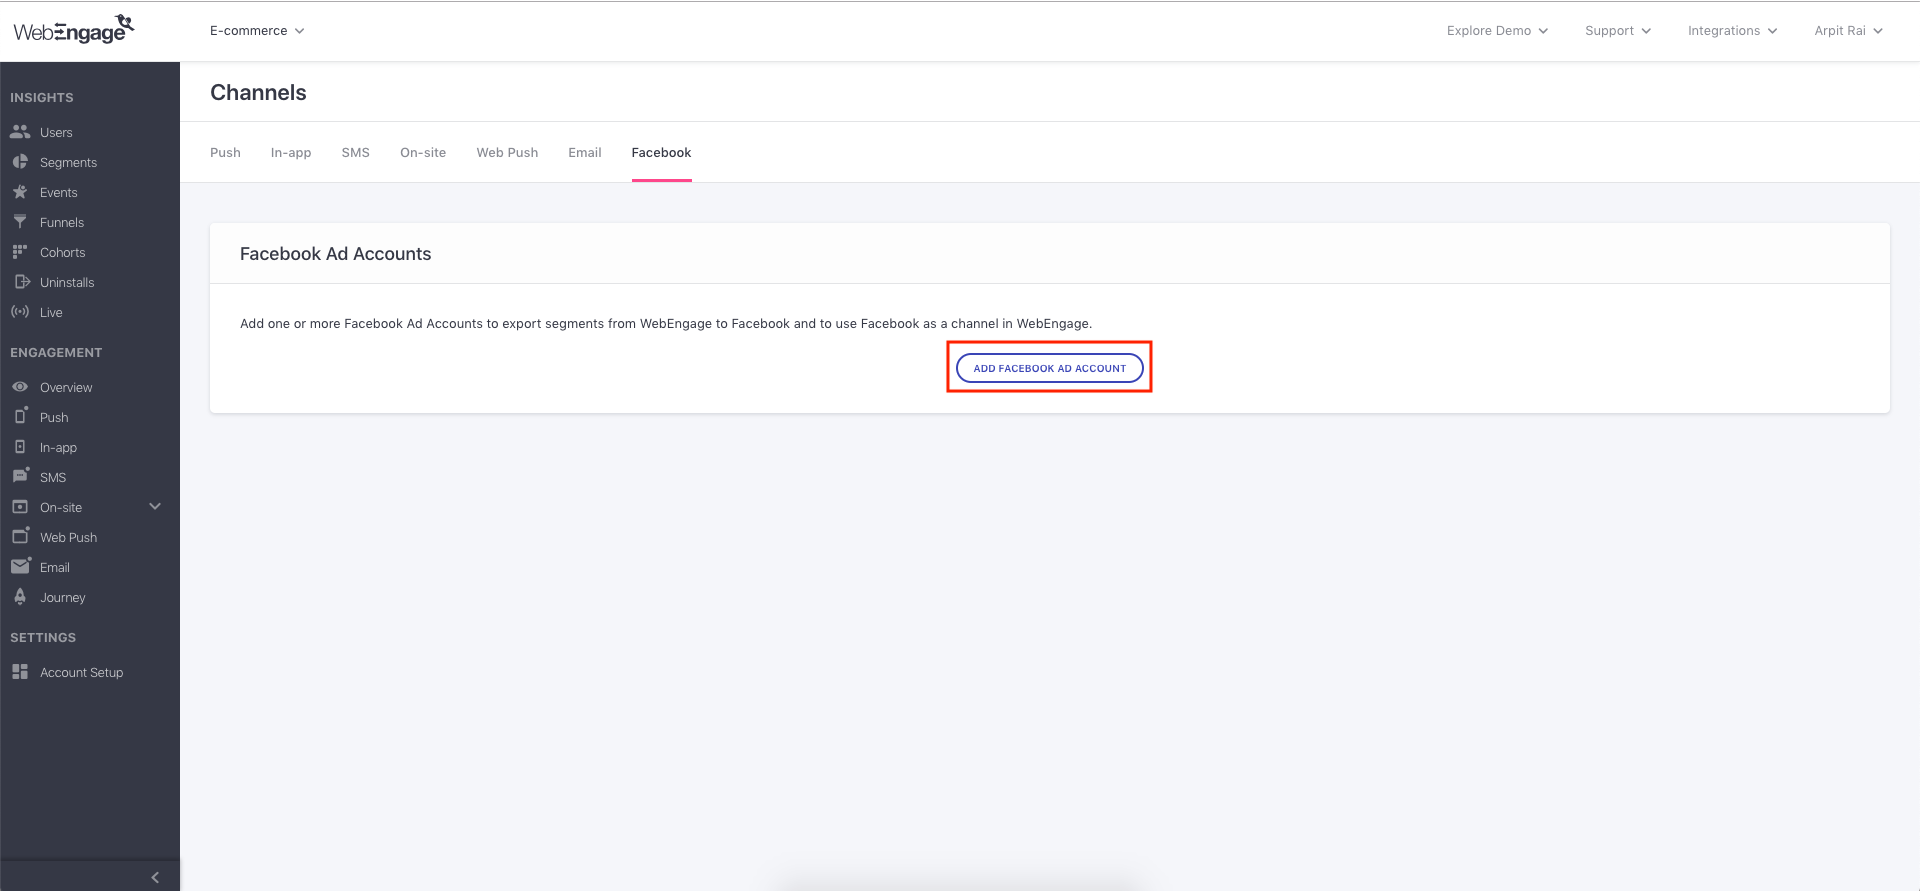Open the Arpit Rai account menu

tap(1848, 31)
